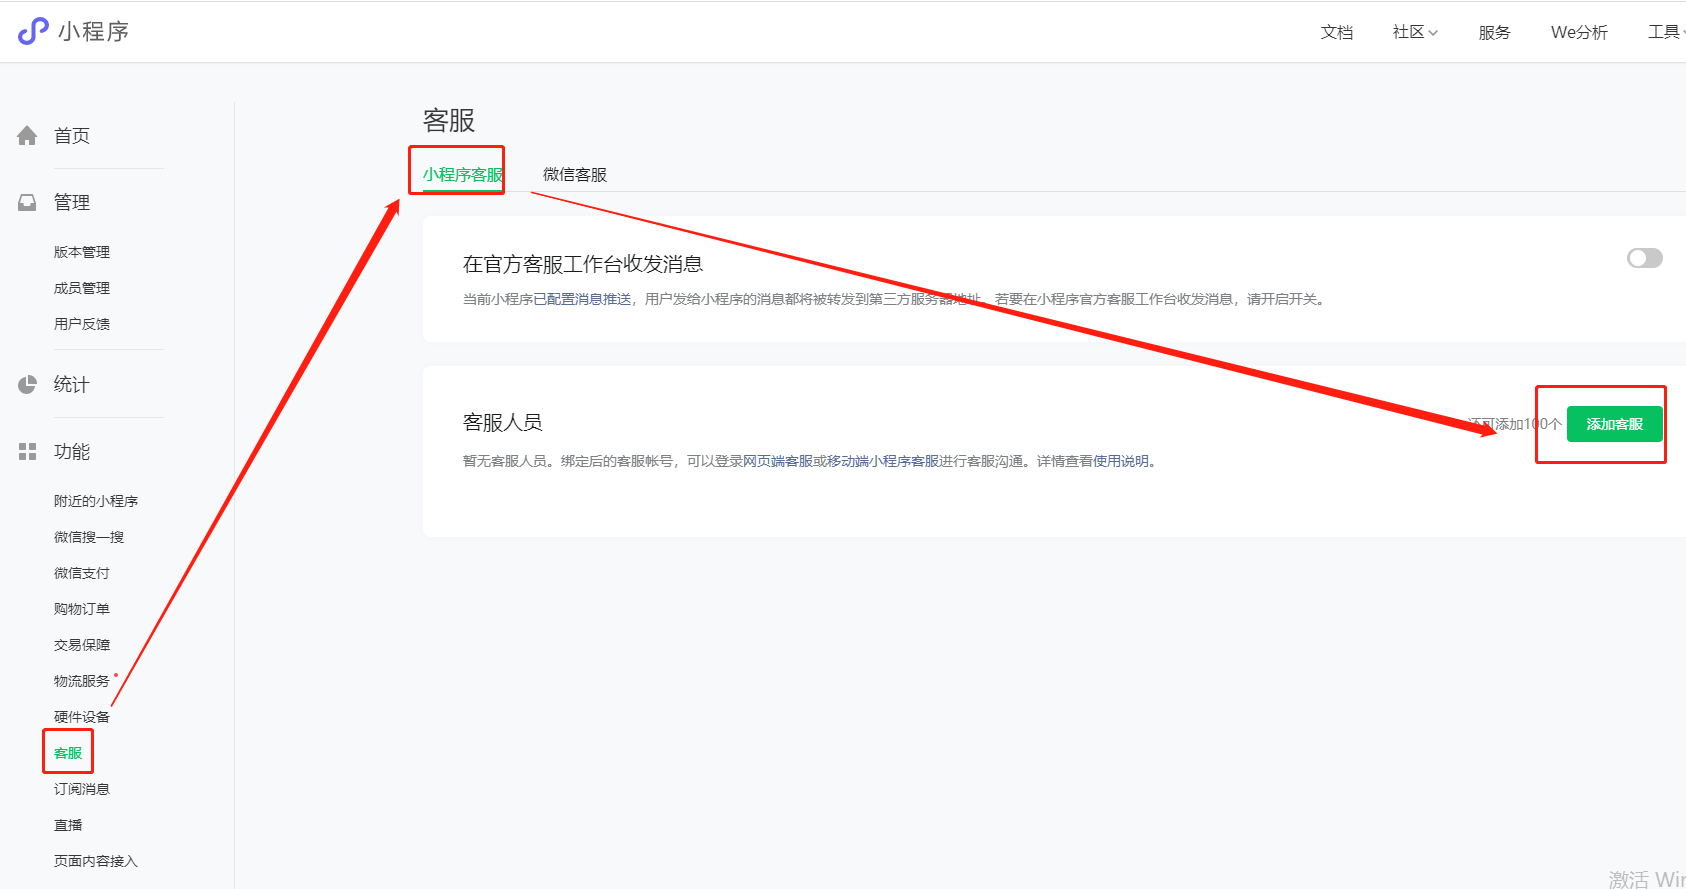
Task: Click the home icon beside 首页
Action: click(27, 136)
